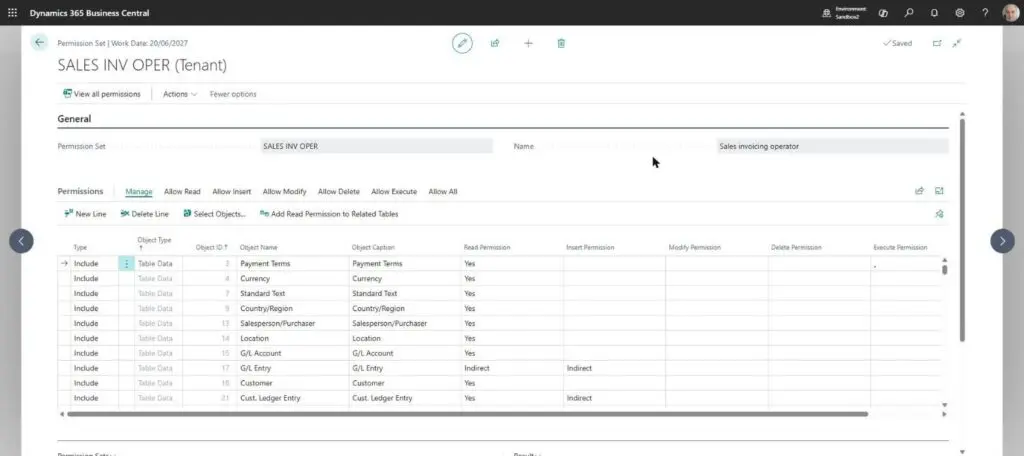Click the Permissions section title
Screen dimensions: 1024x456
80,191
